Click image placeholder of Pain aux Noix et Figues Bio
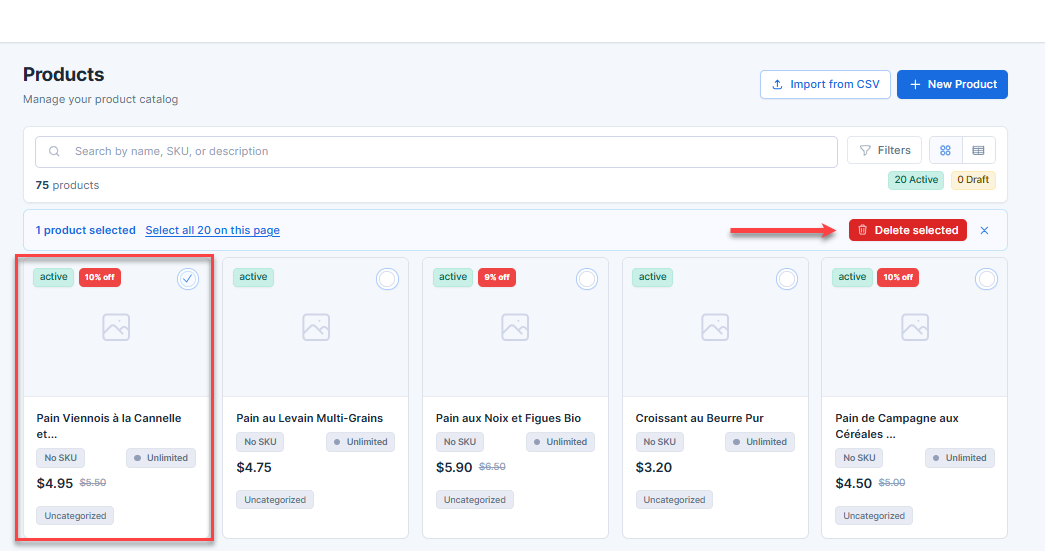The image size is (1045, 551). 515,327
